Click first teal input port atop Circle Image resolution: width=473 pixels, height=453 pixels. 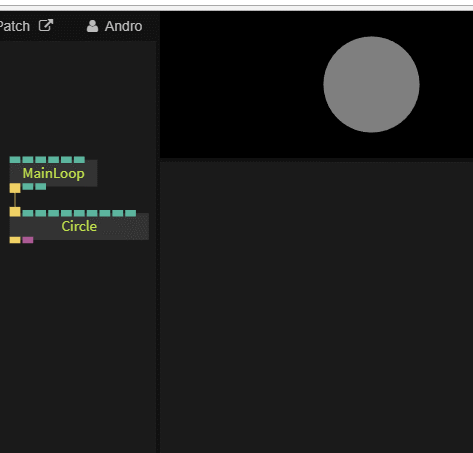tap(28, 213)
